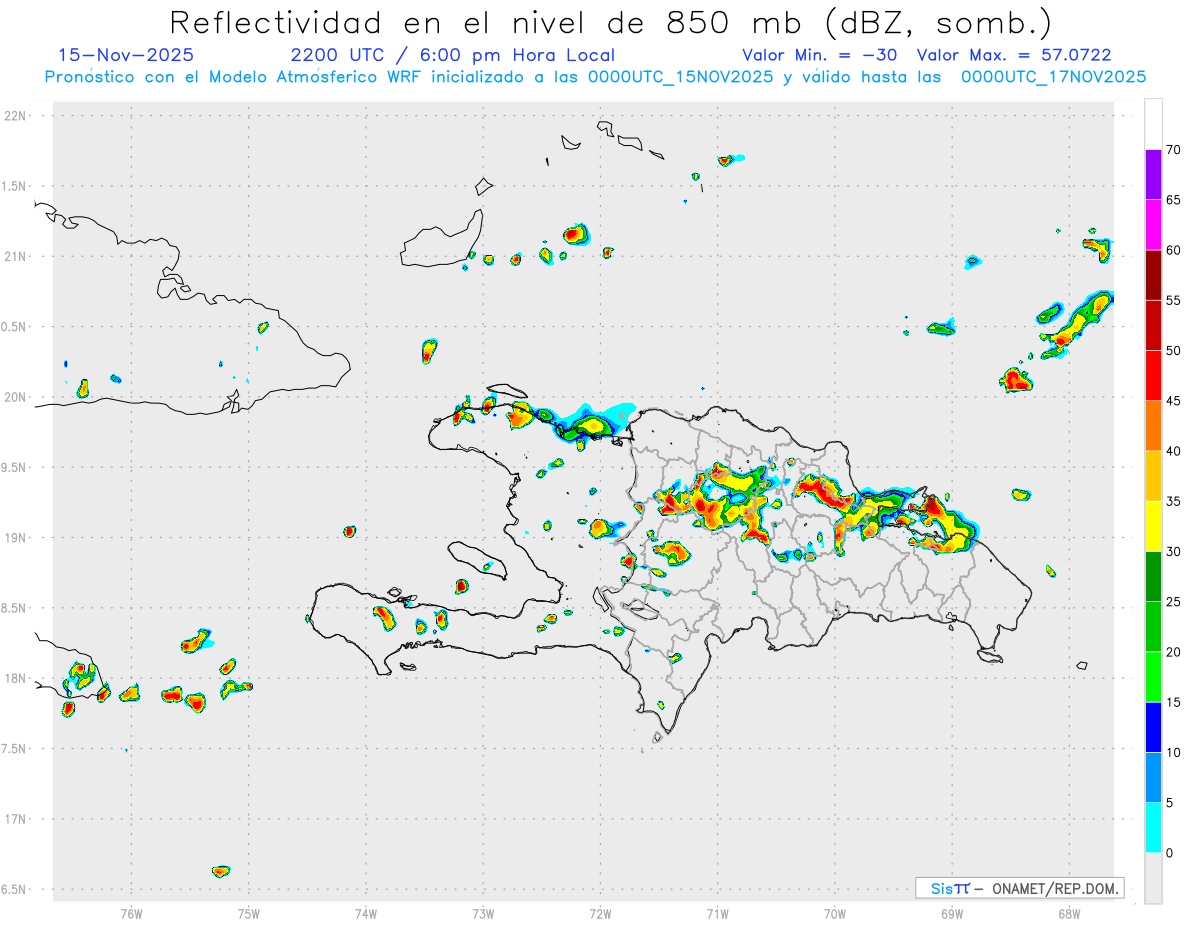Click the cyan 0-5 dBZ colorbar segment
This screenshot has height=927, width=1200.
[x=1153, y=828]
